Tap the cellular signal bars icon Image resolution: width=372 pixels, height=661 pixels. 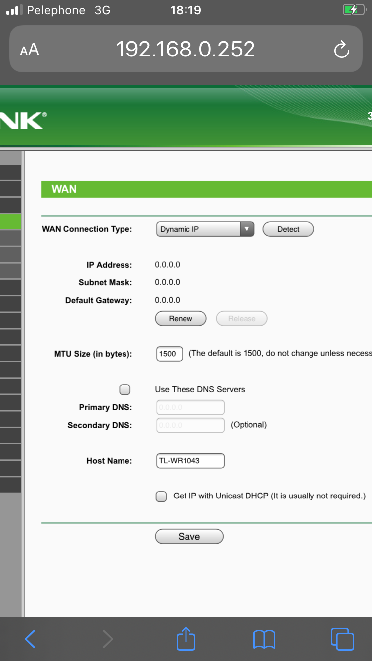pos(14,10)
